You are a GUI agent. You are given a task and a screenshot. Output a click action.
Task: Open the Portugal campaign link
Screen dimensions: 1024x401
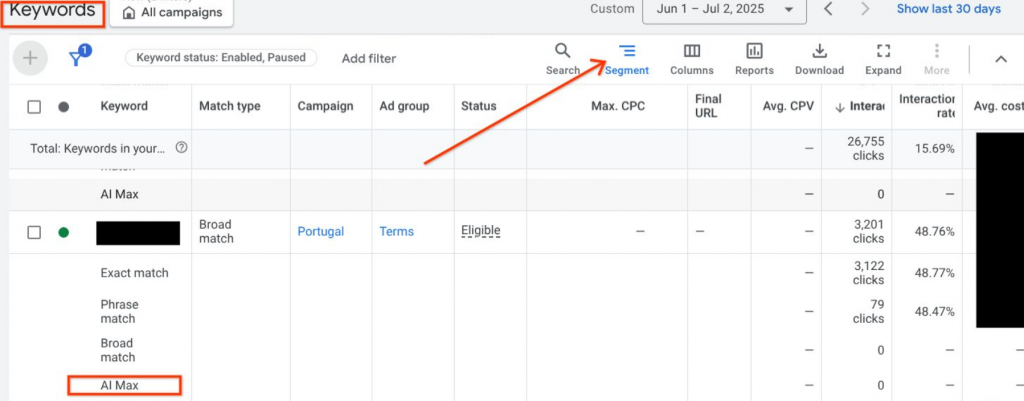coord(320,232)
